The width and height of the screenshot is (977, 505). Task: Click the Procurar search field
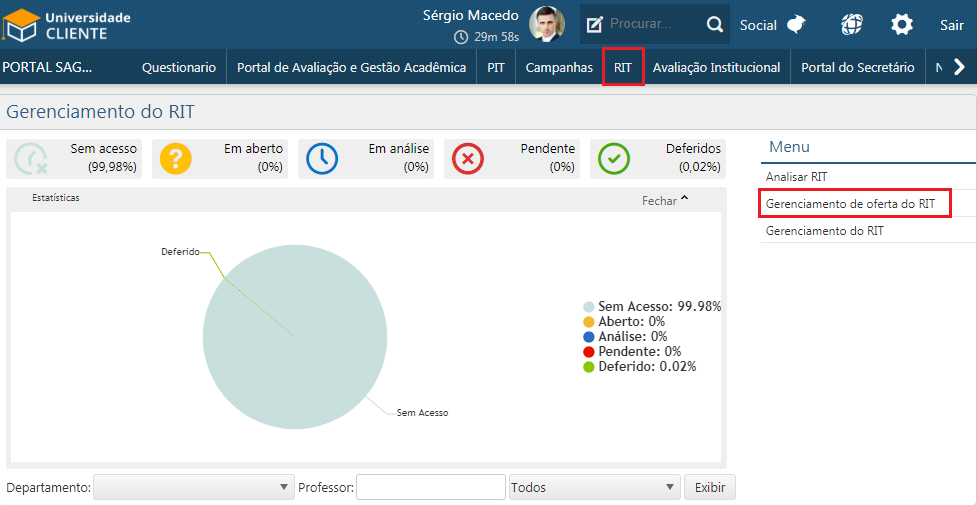point(655,24)
